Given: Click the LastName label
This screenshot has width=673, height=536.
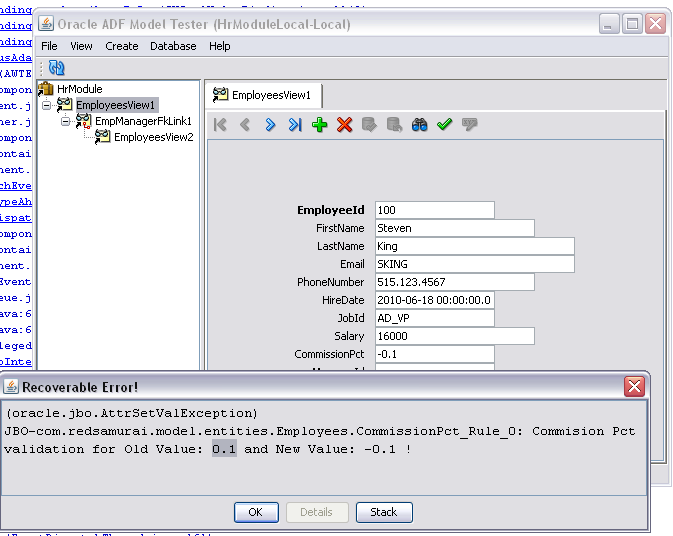Looking at the screenshot, I should [x=340, y=246].
